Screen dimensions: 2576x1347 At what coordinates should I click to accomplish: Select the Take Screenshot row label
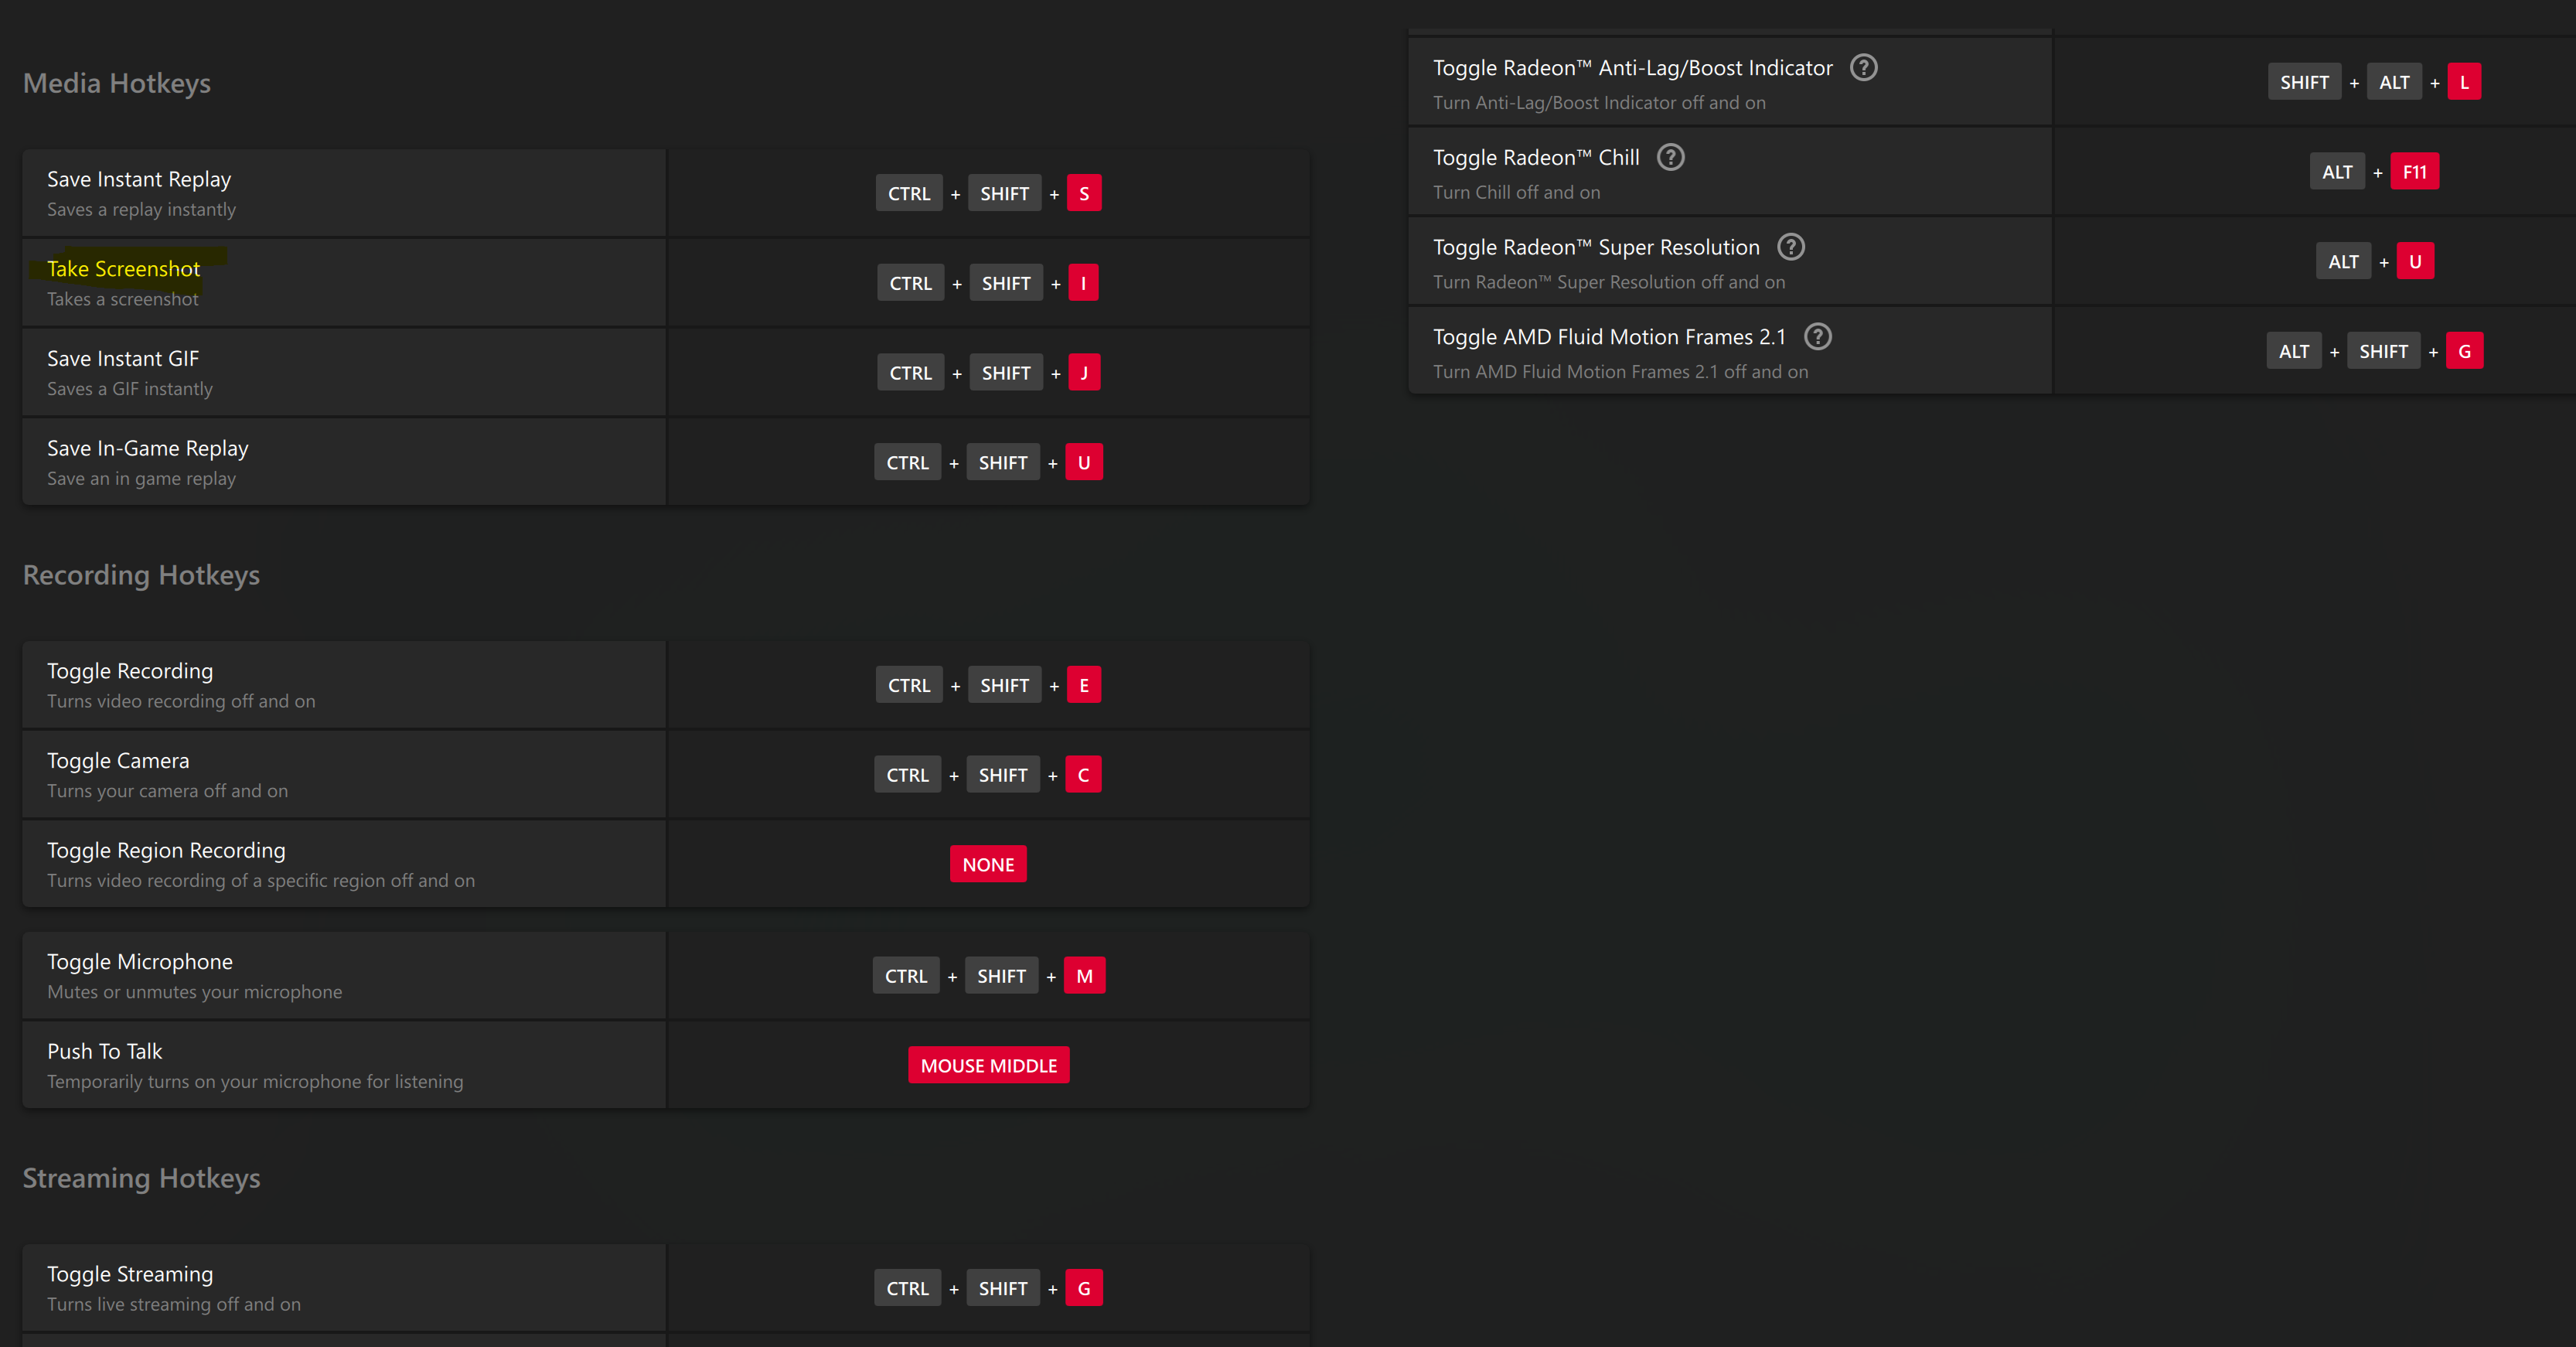(x=123, y=270)
